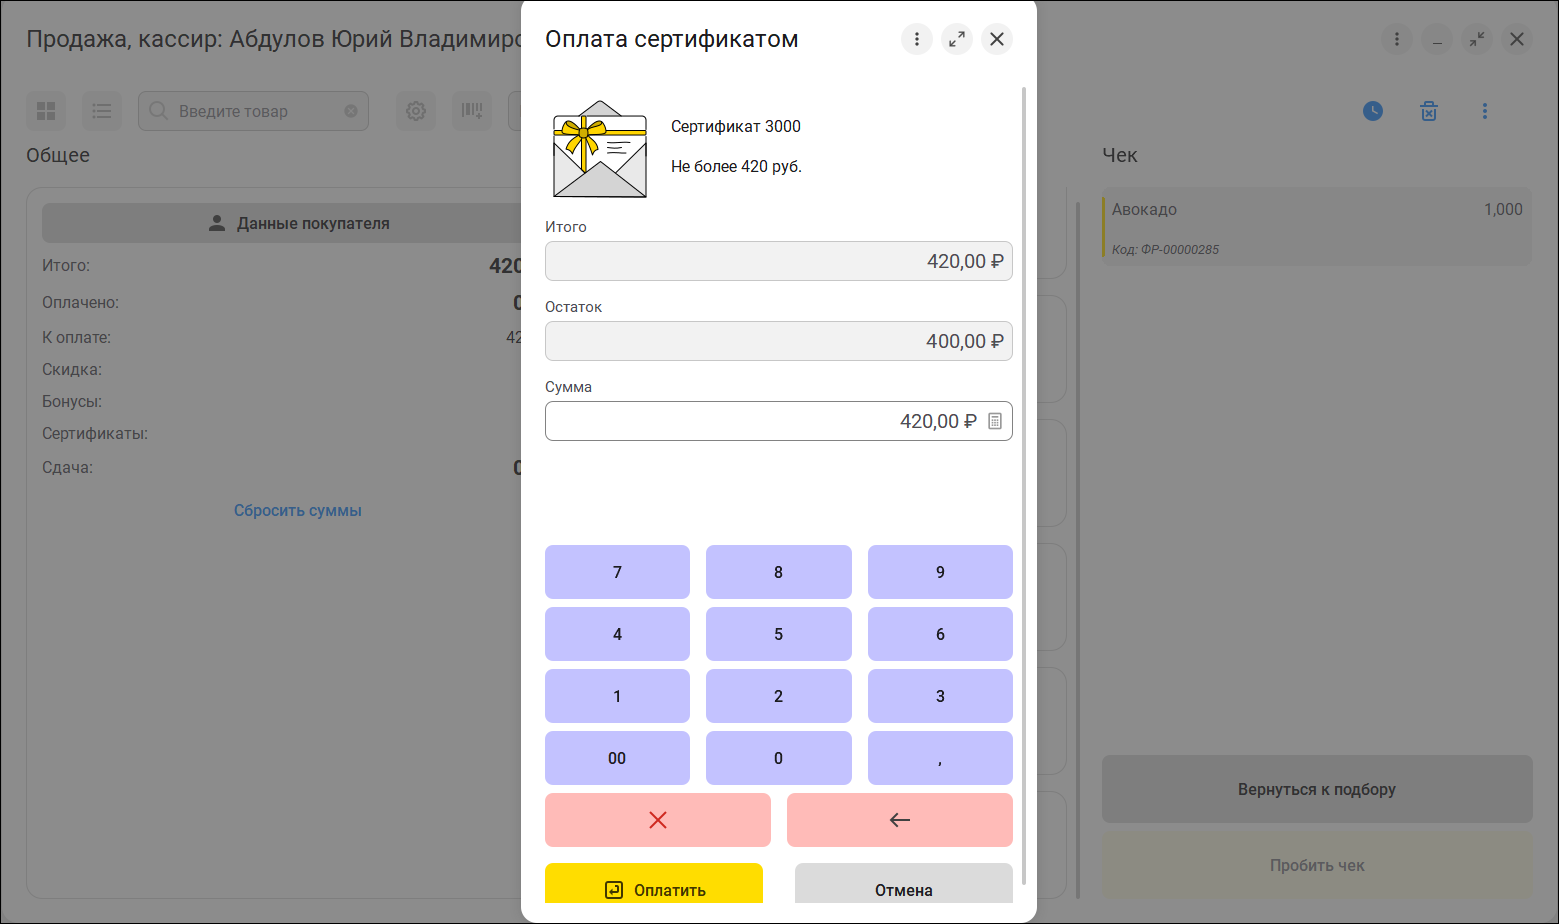Open the settings gear in toolbar
The image size is (1559, 924).
coord(416,111)
